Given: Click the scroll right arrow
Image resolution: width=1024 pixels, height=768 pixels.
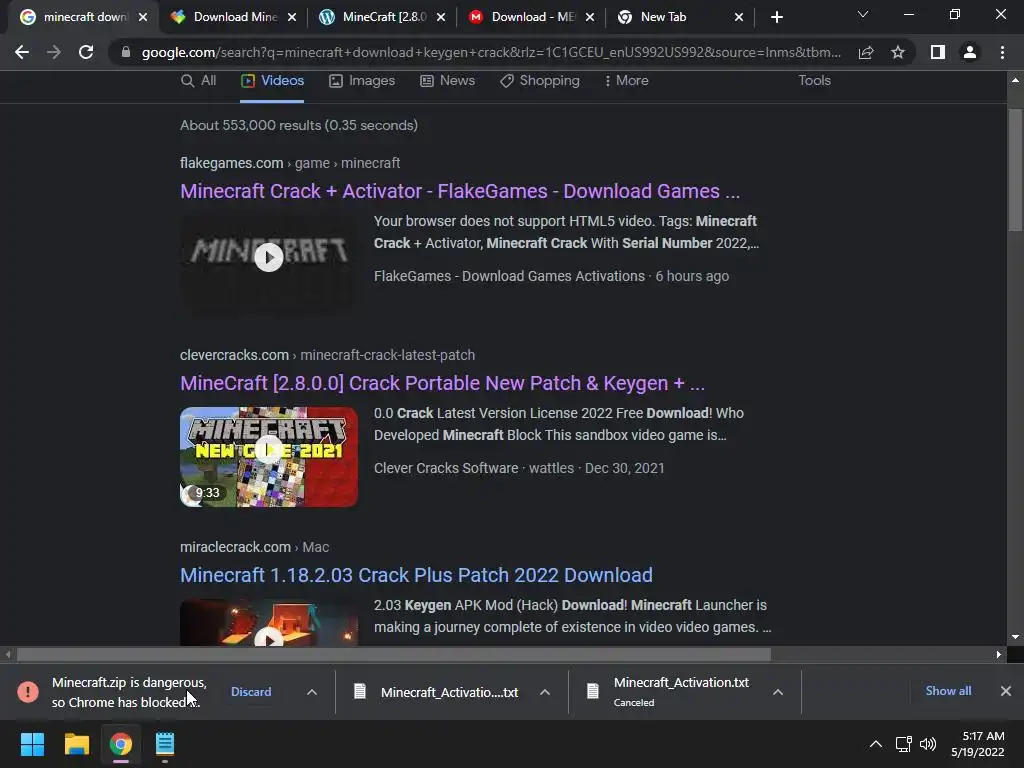Looking at the screenshot, I should click(x=999, y=654).
